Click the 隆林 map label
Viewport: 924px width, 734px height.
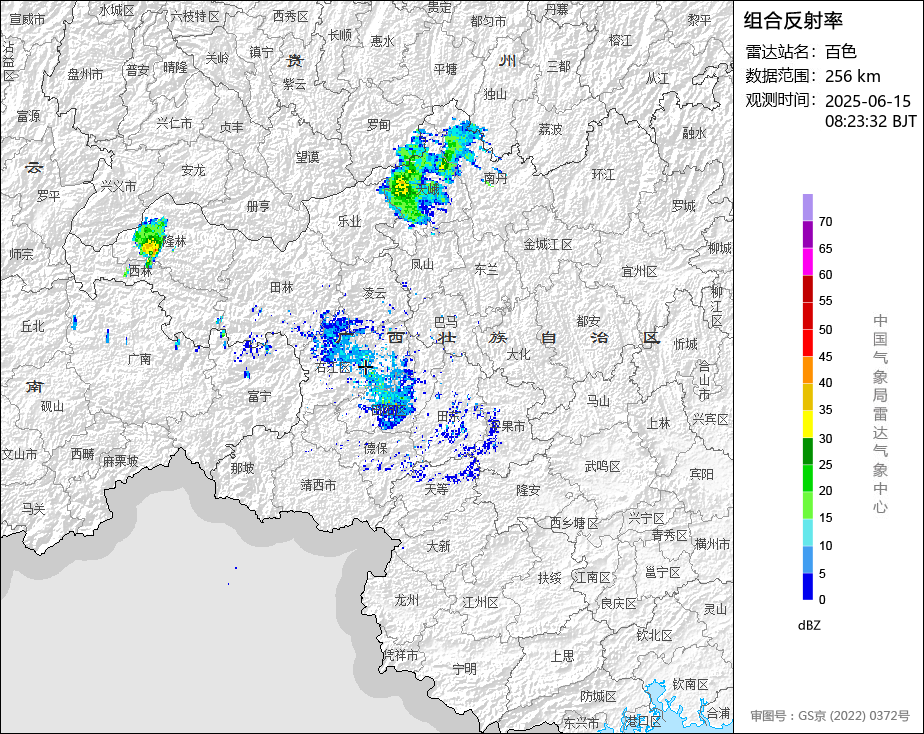[x=174, y=241]
